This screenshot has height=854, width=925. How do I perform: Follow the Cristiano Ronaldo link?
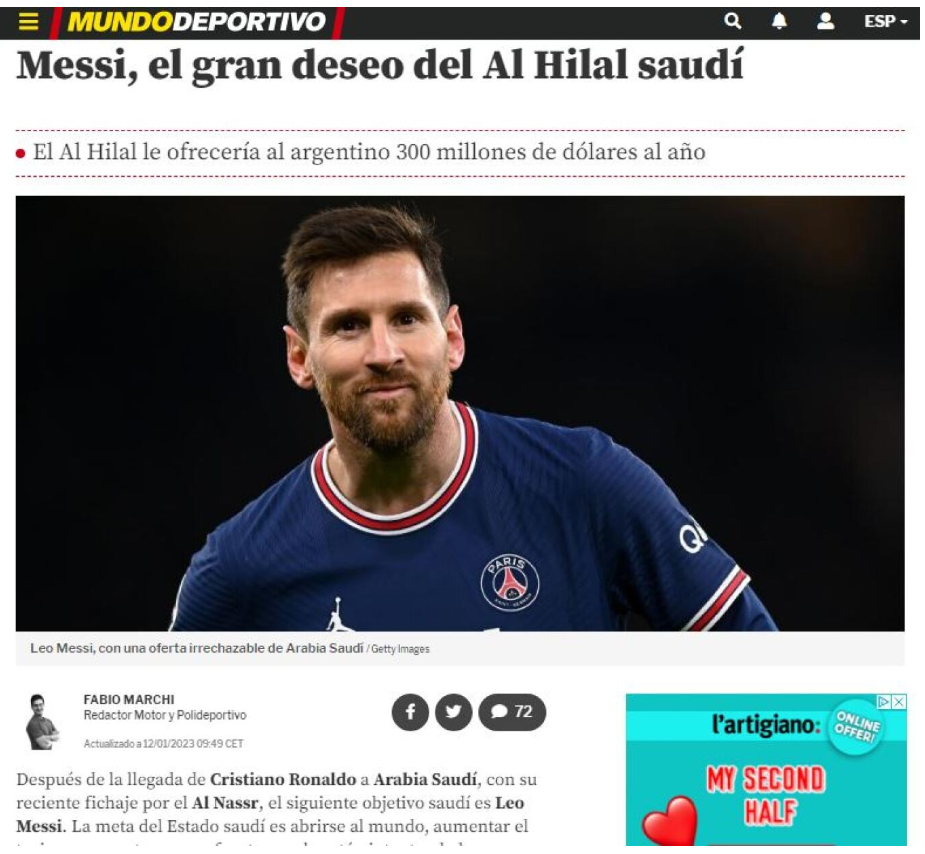click(283, 780)
